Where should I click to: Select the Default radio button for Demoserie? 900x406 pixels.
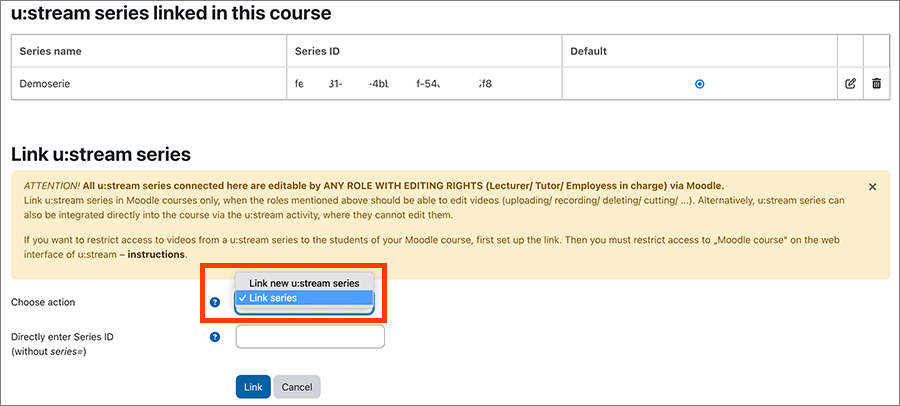pyautogui.click(x=699, y=84)
